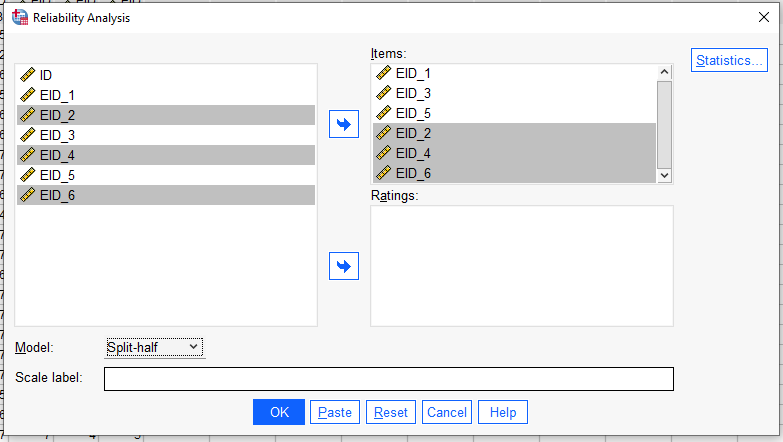The image size is (783, 442).
Task: Click into the Scale label text field
Action: (x=388, y=379)
